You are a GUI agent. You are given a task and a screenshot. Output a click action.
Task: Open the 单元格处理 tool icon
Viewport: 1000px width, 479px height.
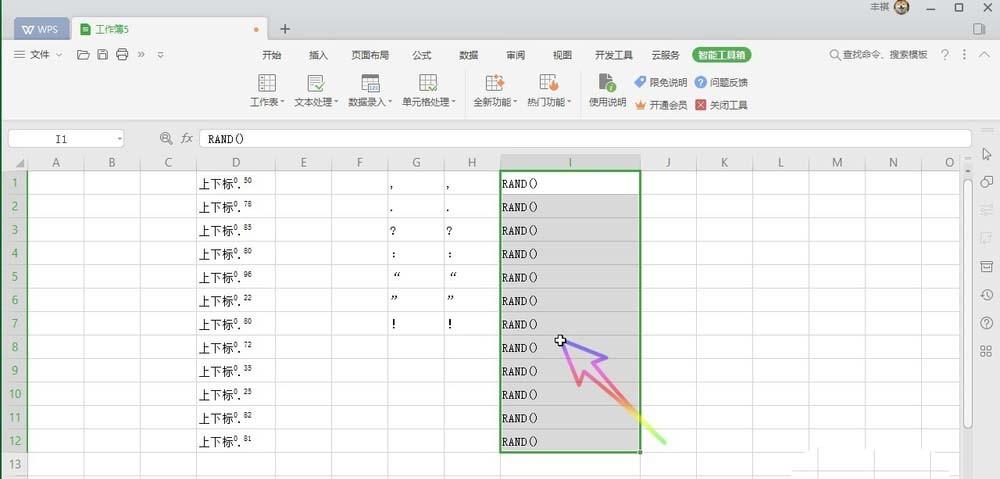point(428,83)
